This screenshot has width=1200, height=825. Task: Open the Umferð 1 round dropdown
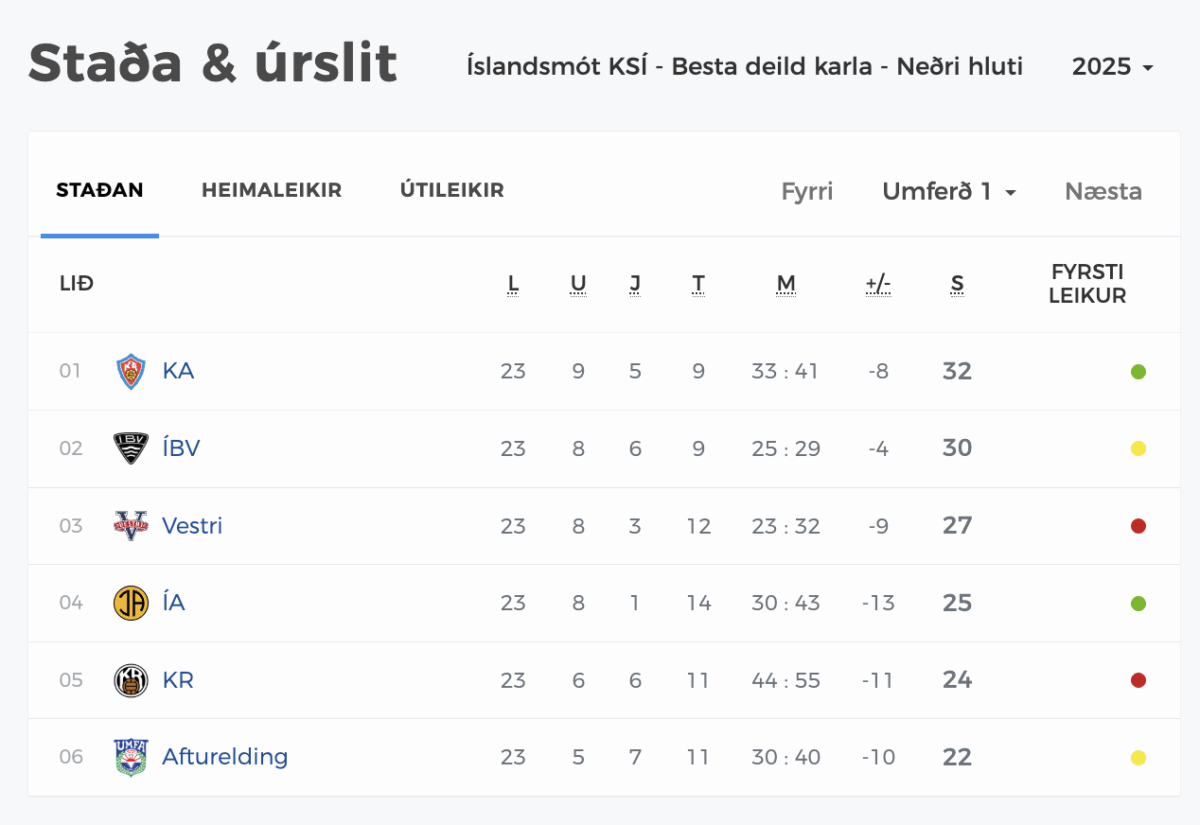[x=949, y=191]
